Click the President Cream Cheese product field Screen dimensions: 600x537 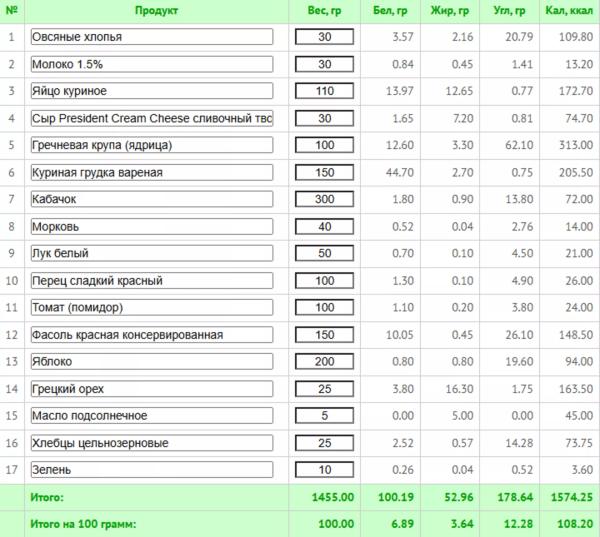pyautogui.click(x=152, y=118)
